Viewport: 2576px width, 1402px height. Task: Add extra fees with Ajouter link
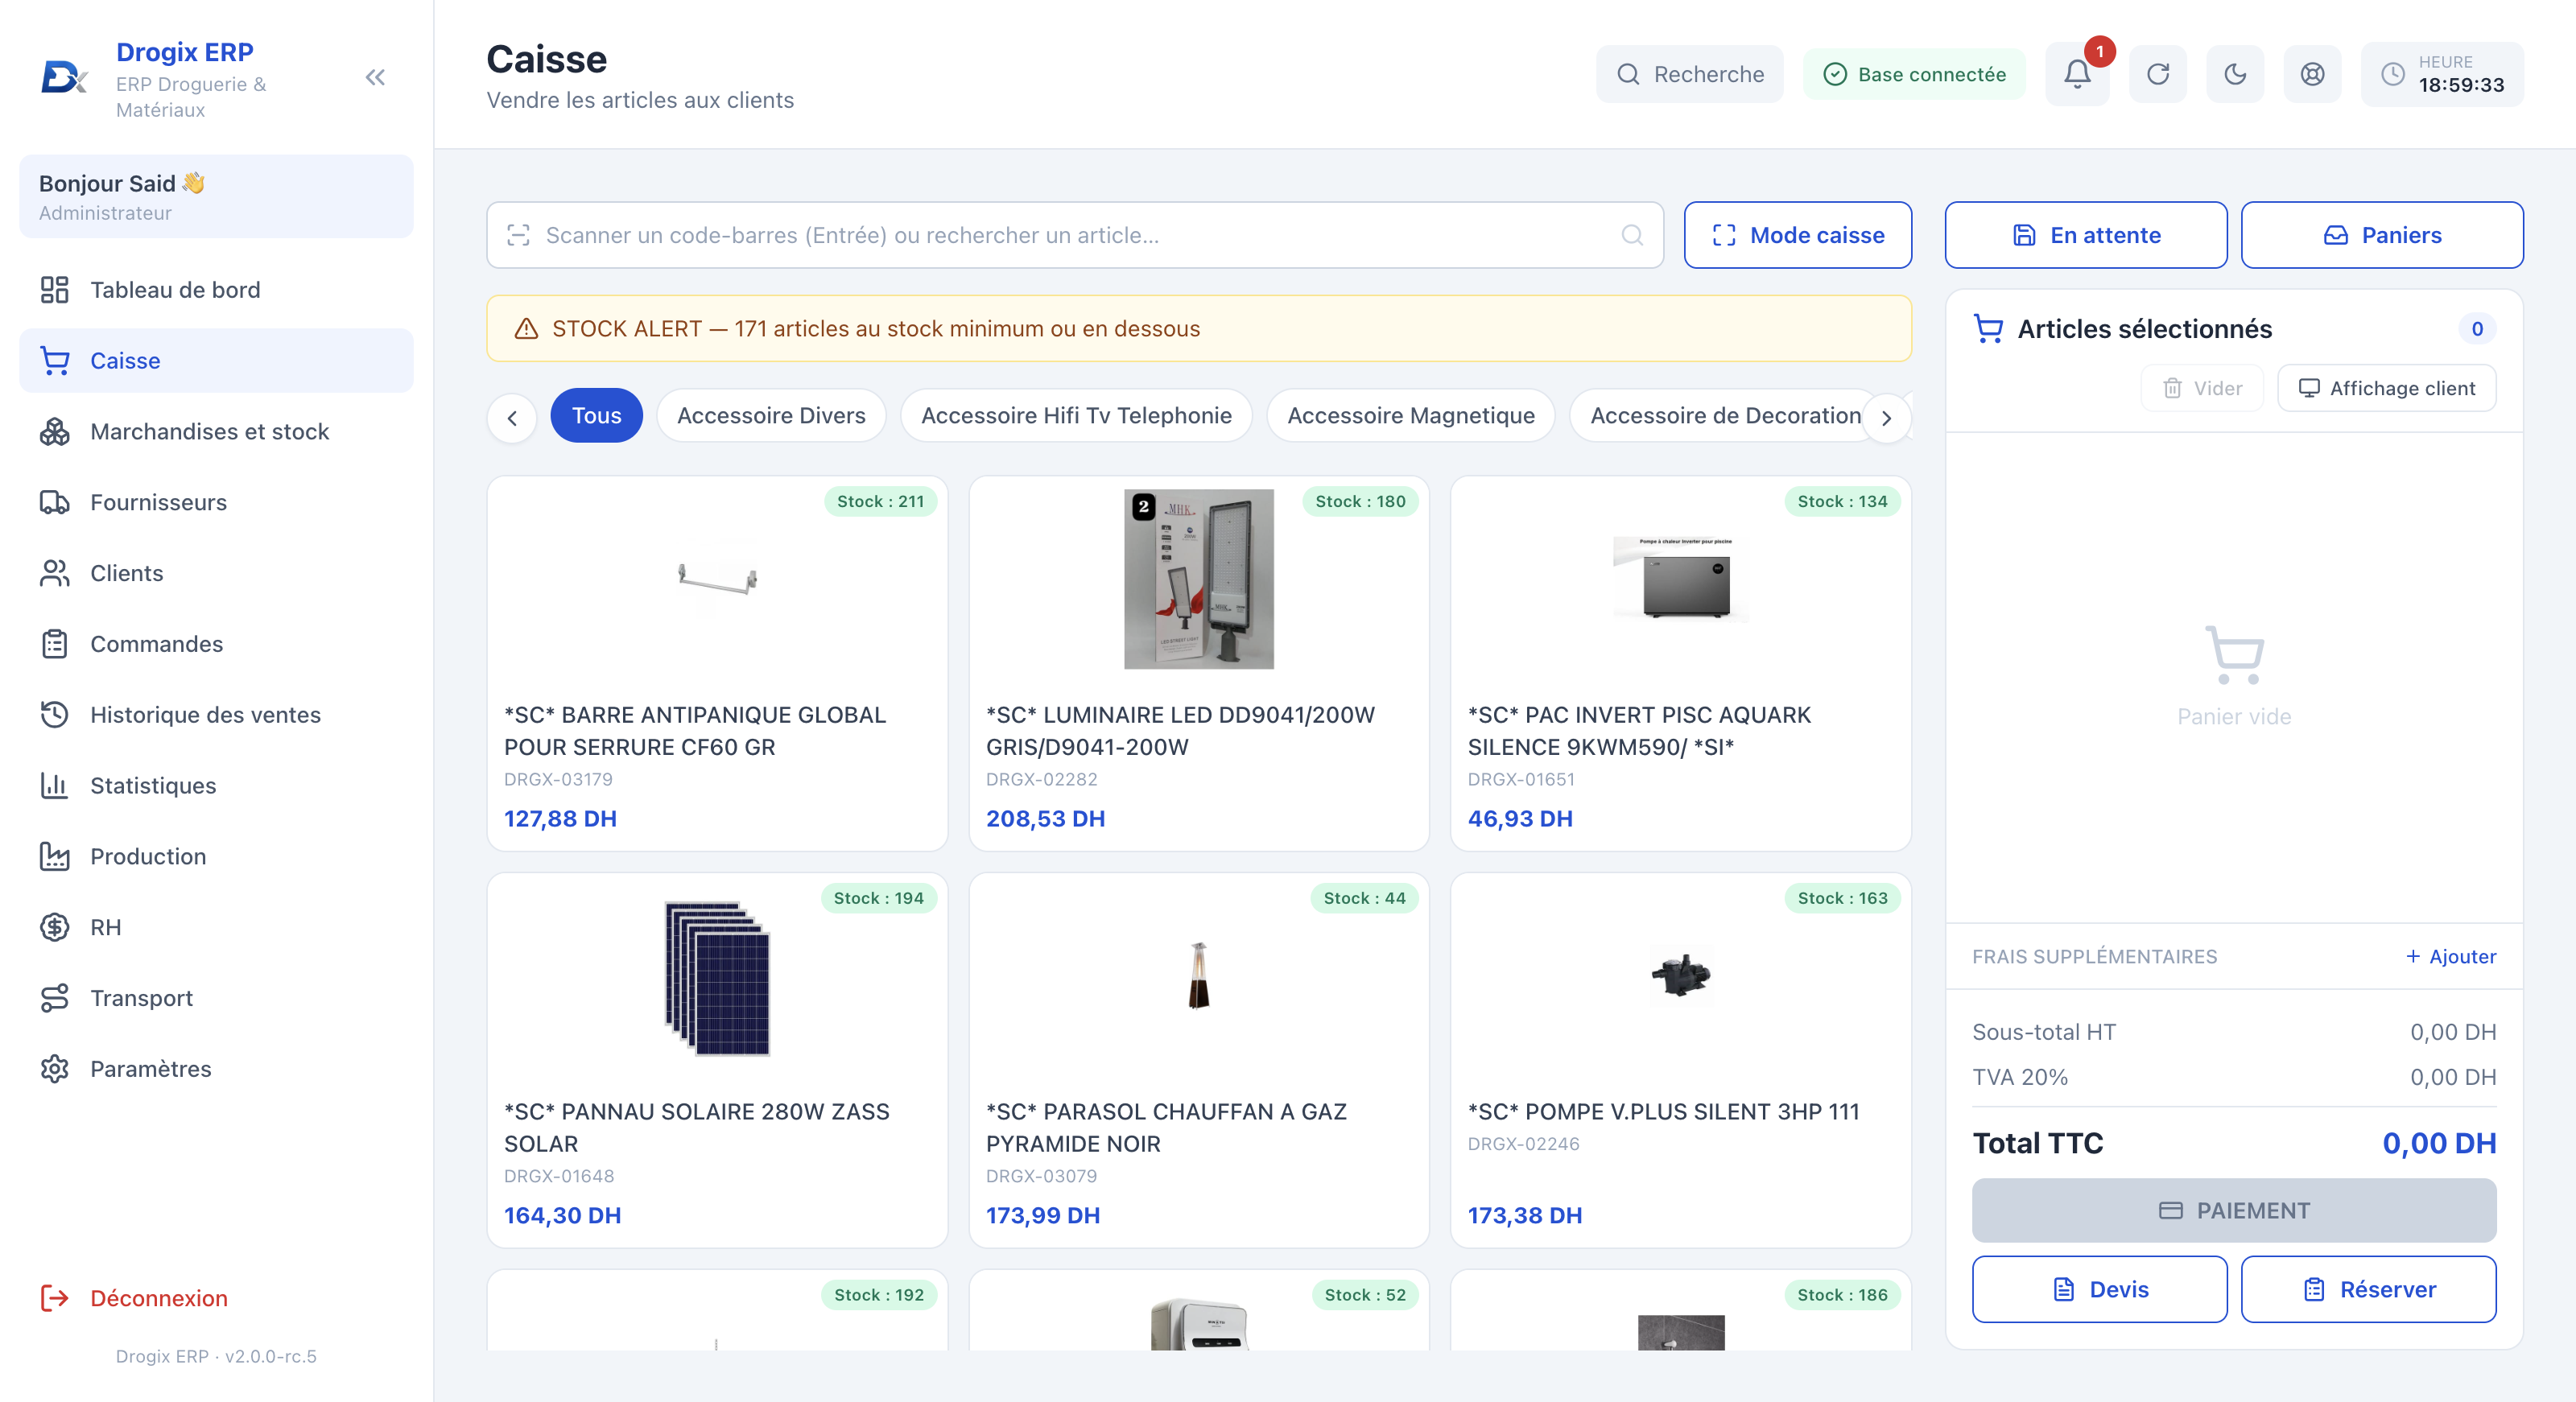(x=2450, y=956)
